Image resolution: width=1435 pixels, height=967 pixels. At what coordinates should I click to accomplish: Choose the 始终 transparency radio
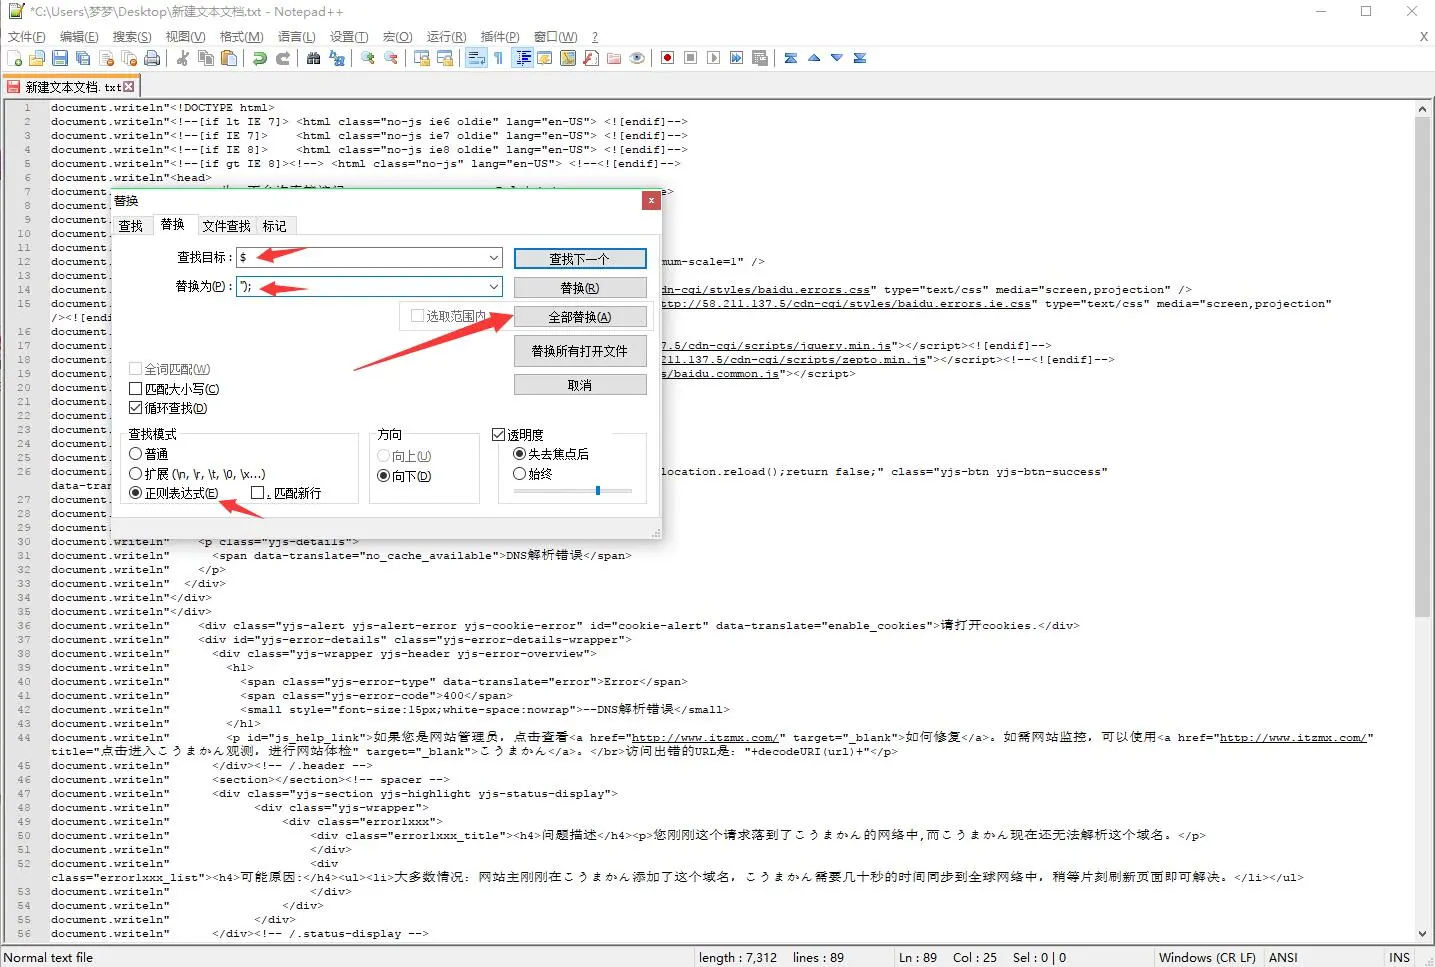click(519, 474)
